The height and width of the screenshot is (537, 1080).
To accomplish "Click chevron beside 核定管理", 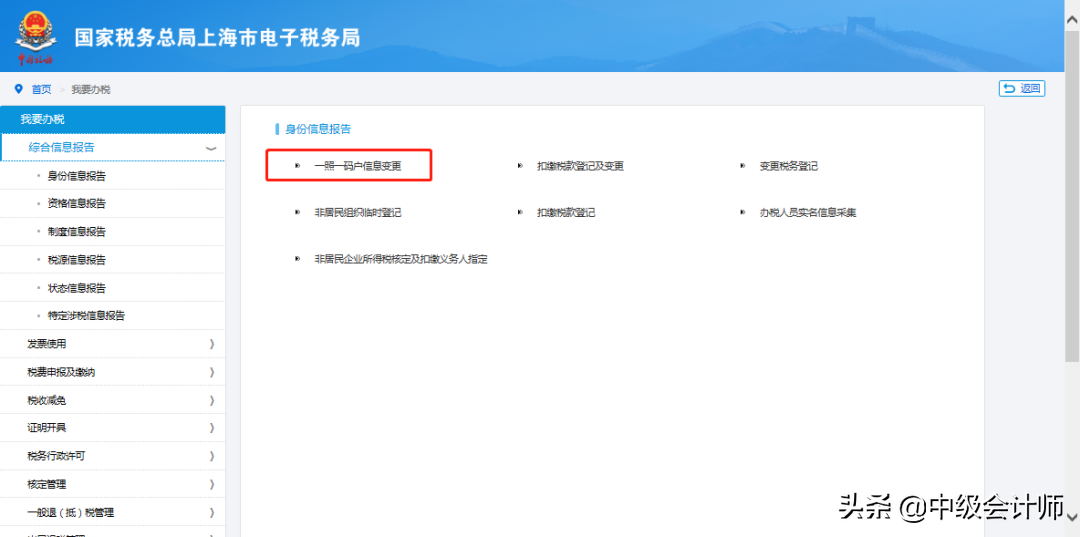I will pos(212,484).
